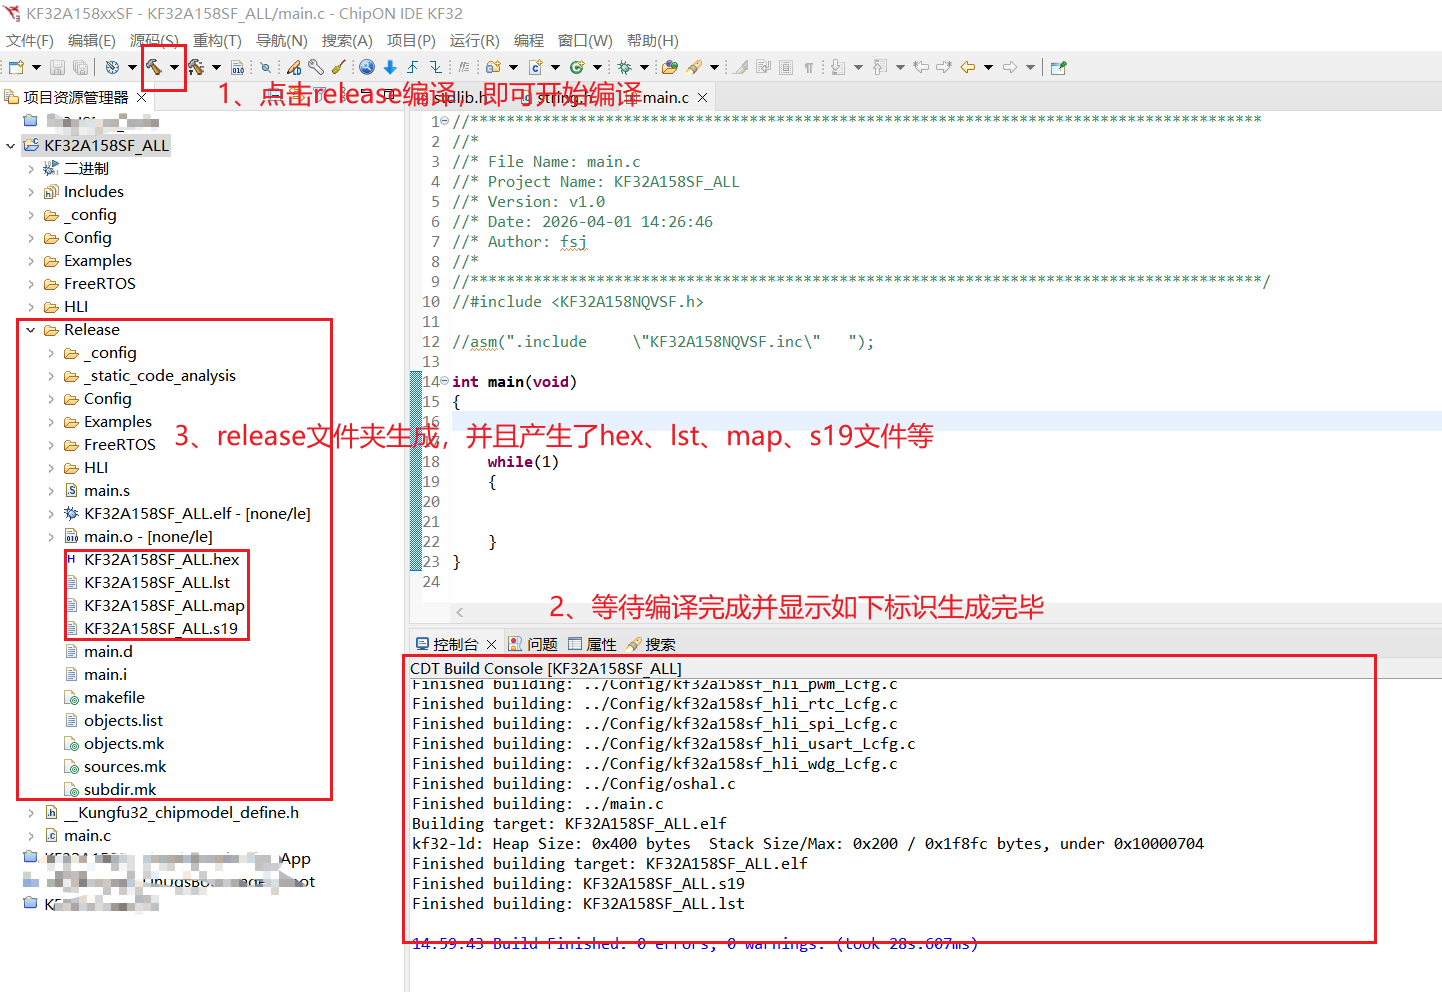Expand KF32A158SF_ALL.elf tree node
Screen dimensions: 1442x992
pyautogui.click(x=51, y=514)
